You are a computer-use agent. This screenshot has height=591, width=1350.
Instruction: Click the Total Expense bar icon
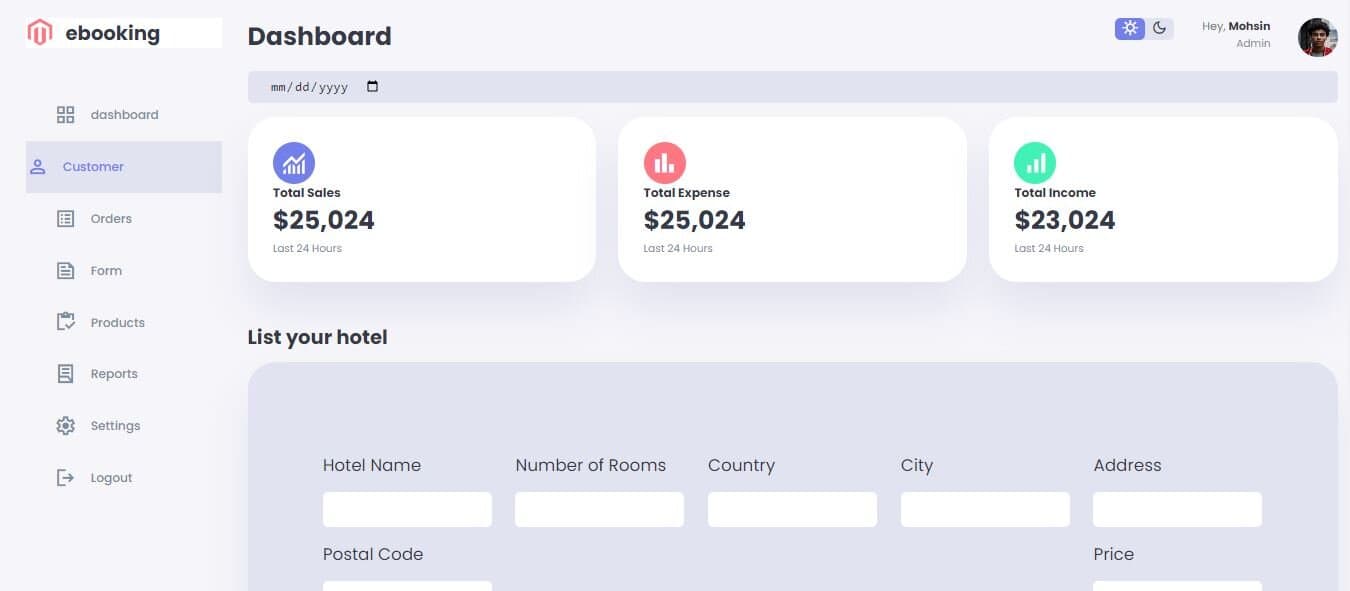665,163
